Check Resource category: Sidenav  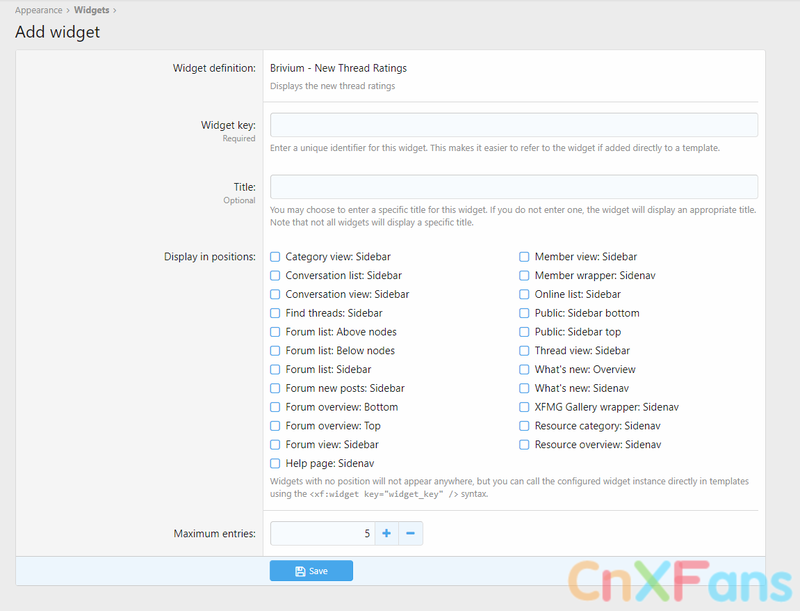click(524, 426)
